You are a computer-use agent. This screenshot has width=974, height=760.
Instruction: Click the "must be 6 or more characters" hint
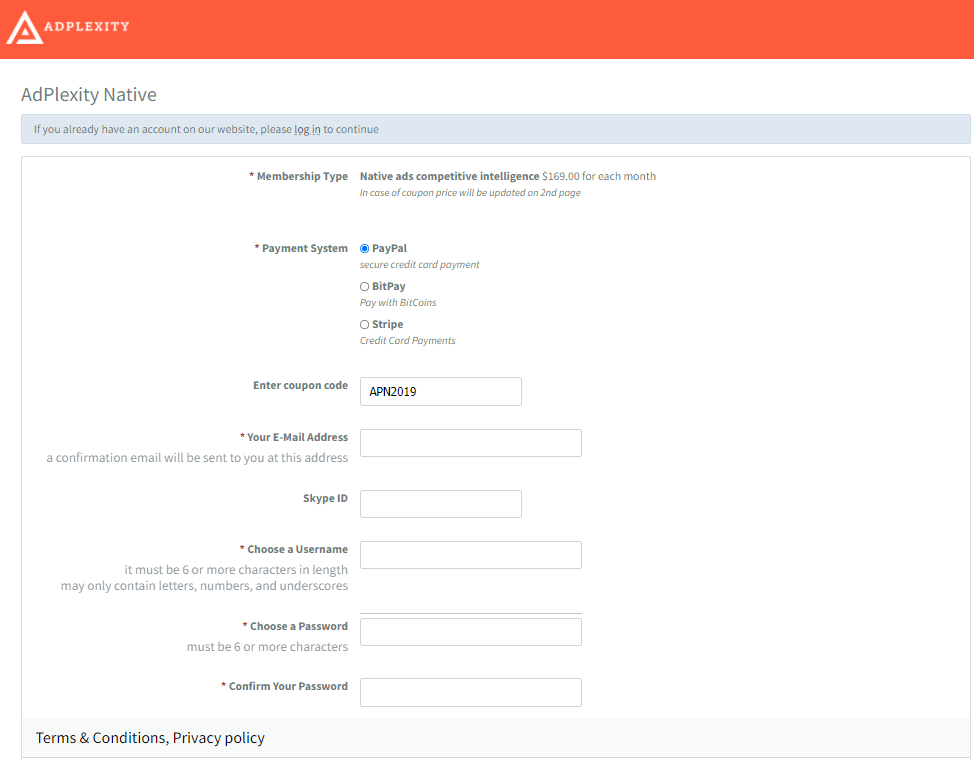267,647
